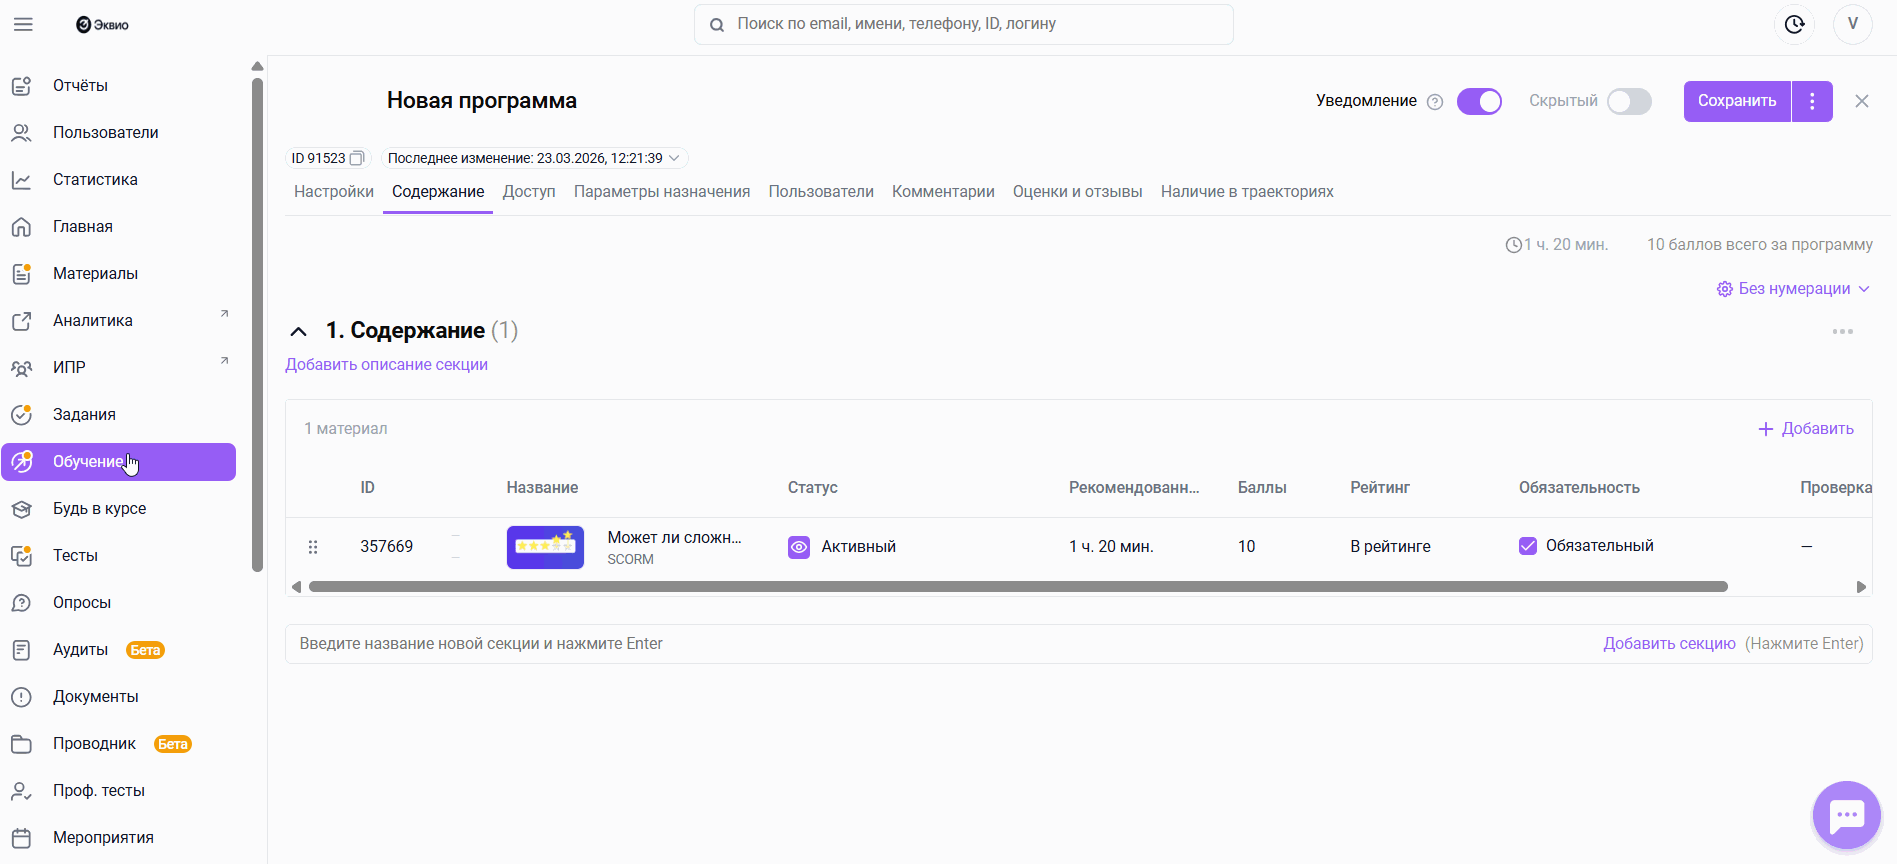Enable the Скрытый toggle
1897x864 pixels.
[x=1629, y=101]
